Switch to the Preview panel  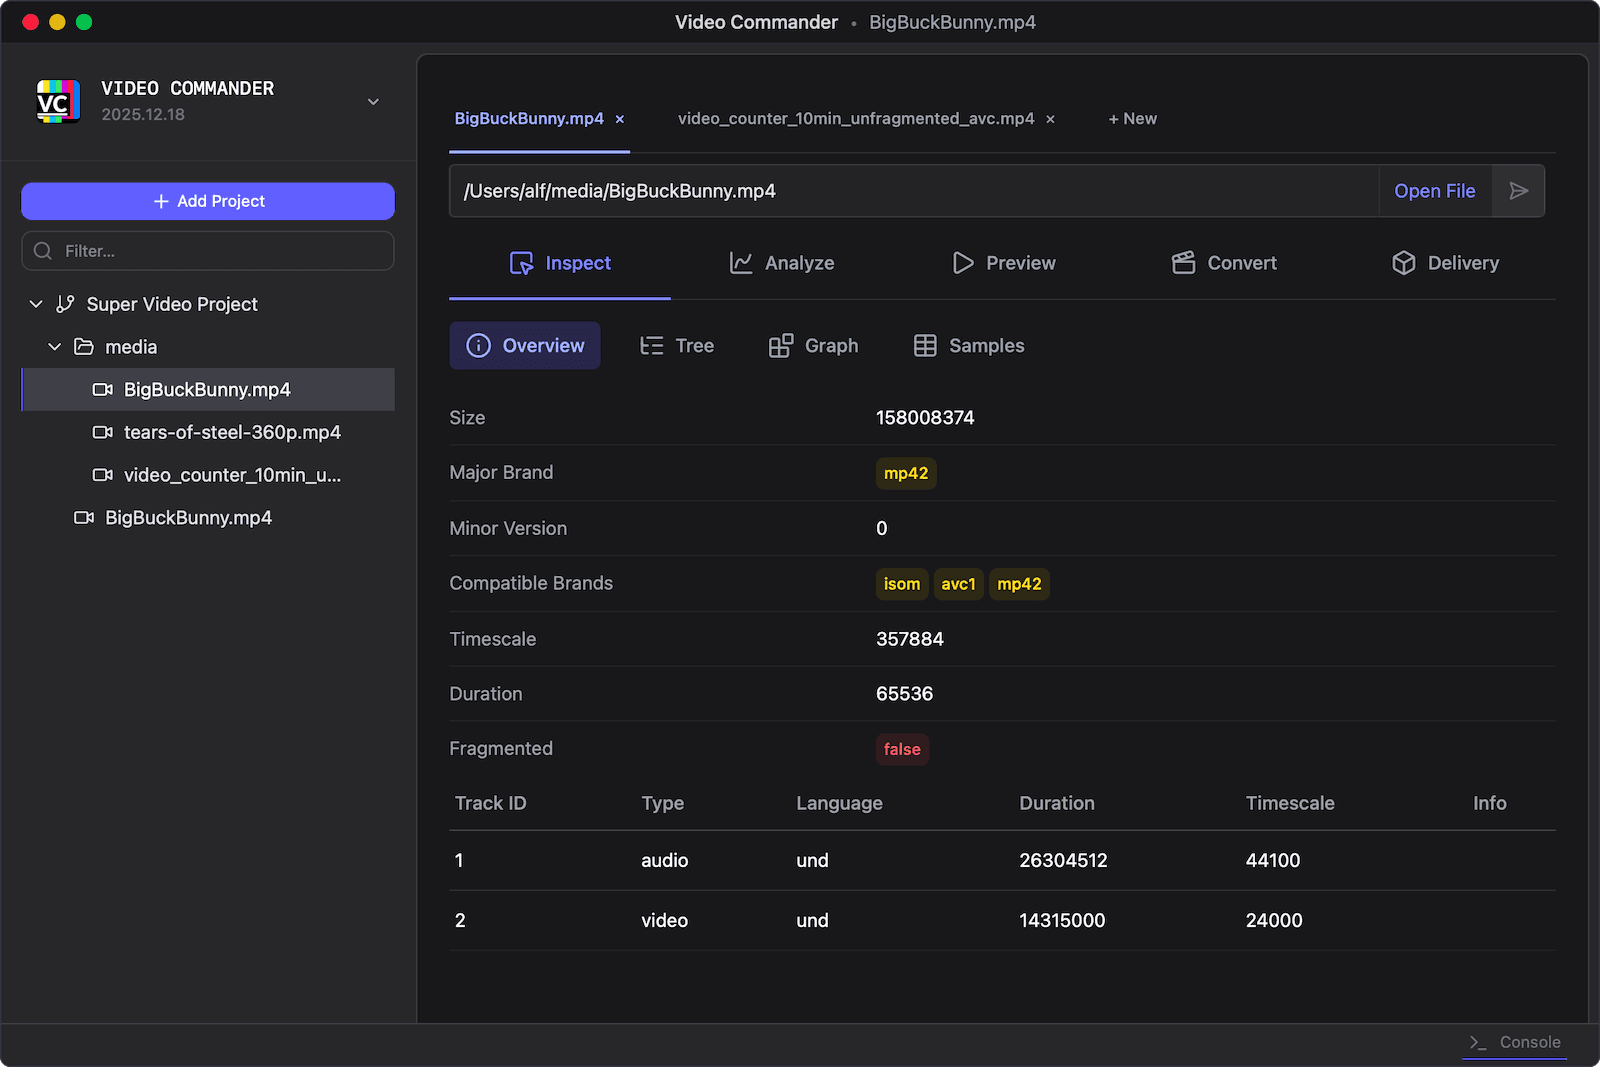click(1004, 263)
